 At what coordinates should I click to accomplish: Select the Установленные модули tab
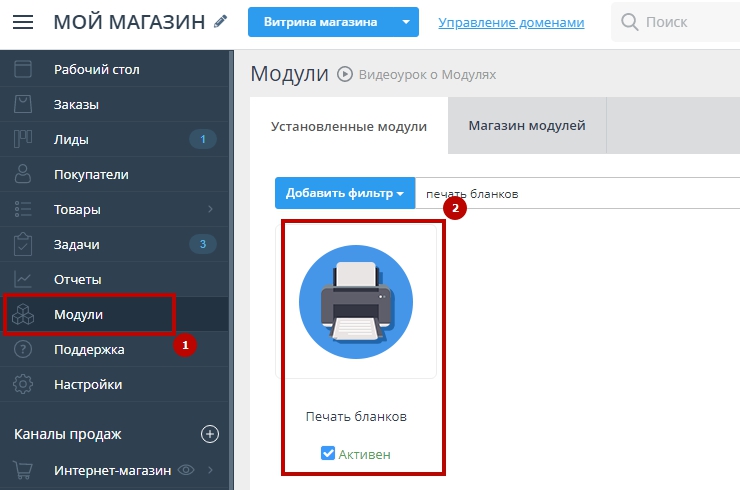point(349,127)
